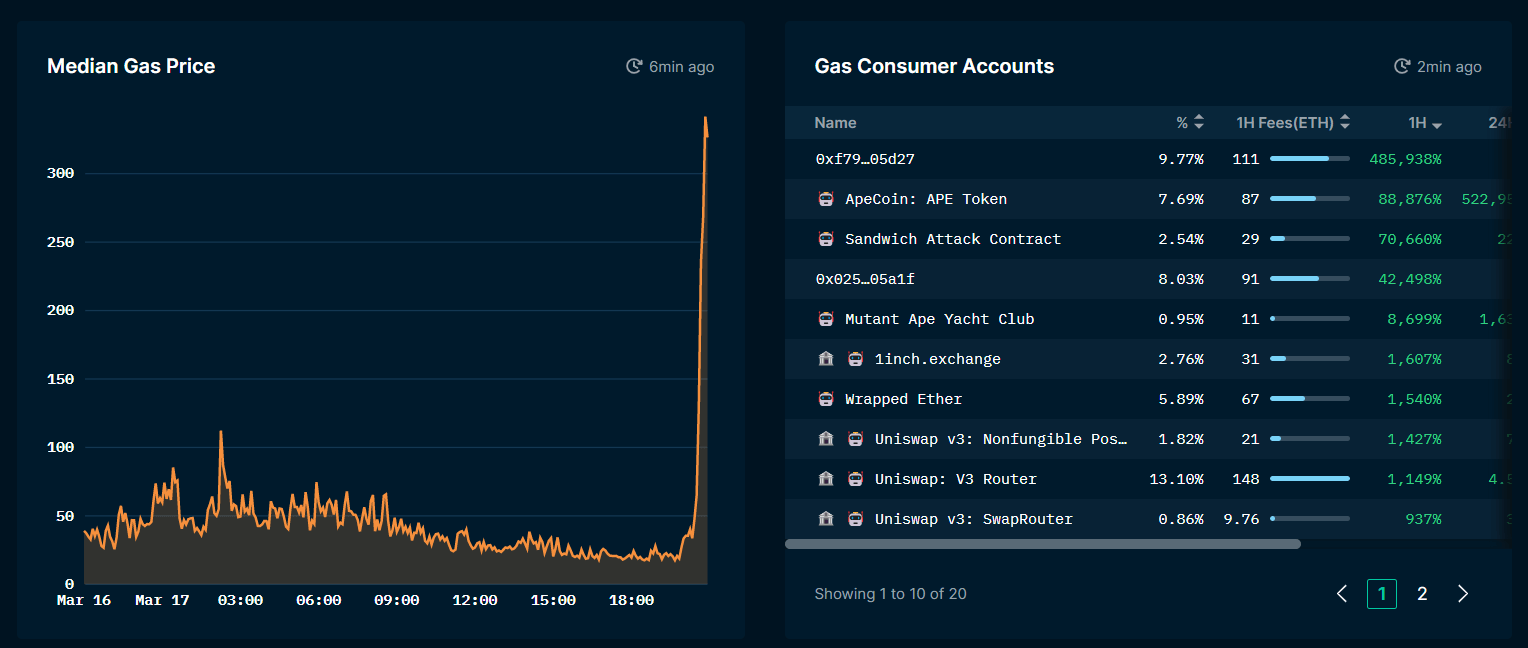This screenshot has height=648, width=1528.
Task: Open the 0x025…05a1f address entry
Action: click(864, 279)
